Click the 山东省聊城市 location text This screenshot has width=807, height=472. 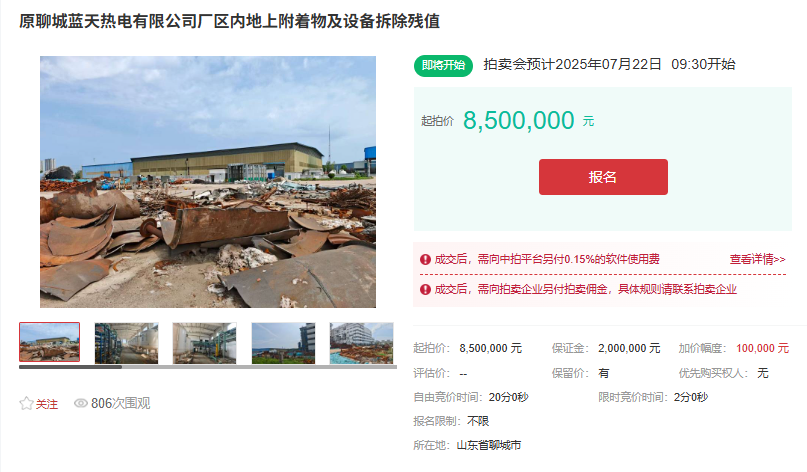click(x=488, y=445)
